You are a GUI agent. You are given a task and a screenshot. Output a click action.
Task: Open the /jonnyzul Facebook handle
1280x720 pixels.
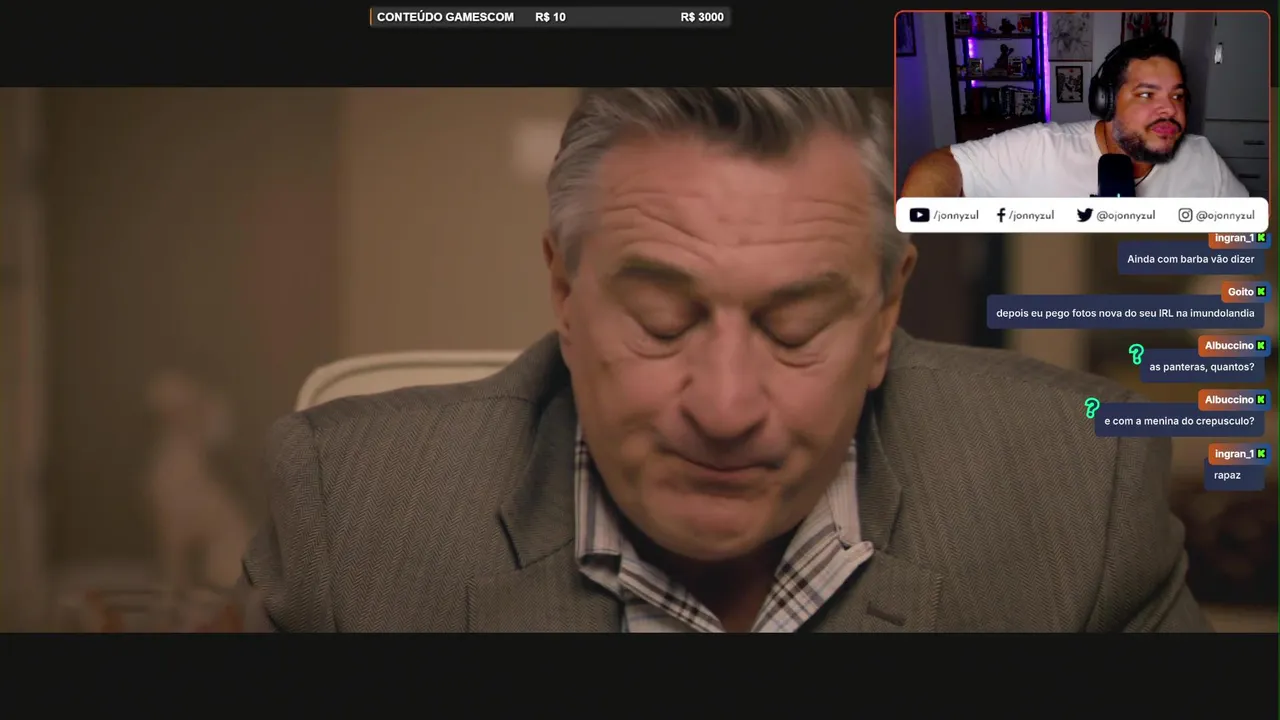(1031, 215)
